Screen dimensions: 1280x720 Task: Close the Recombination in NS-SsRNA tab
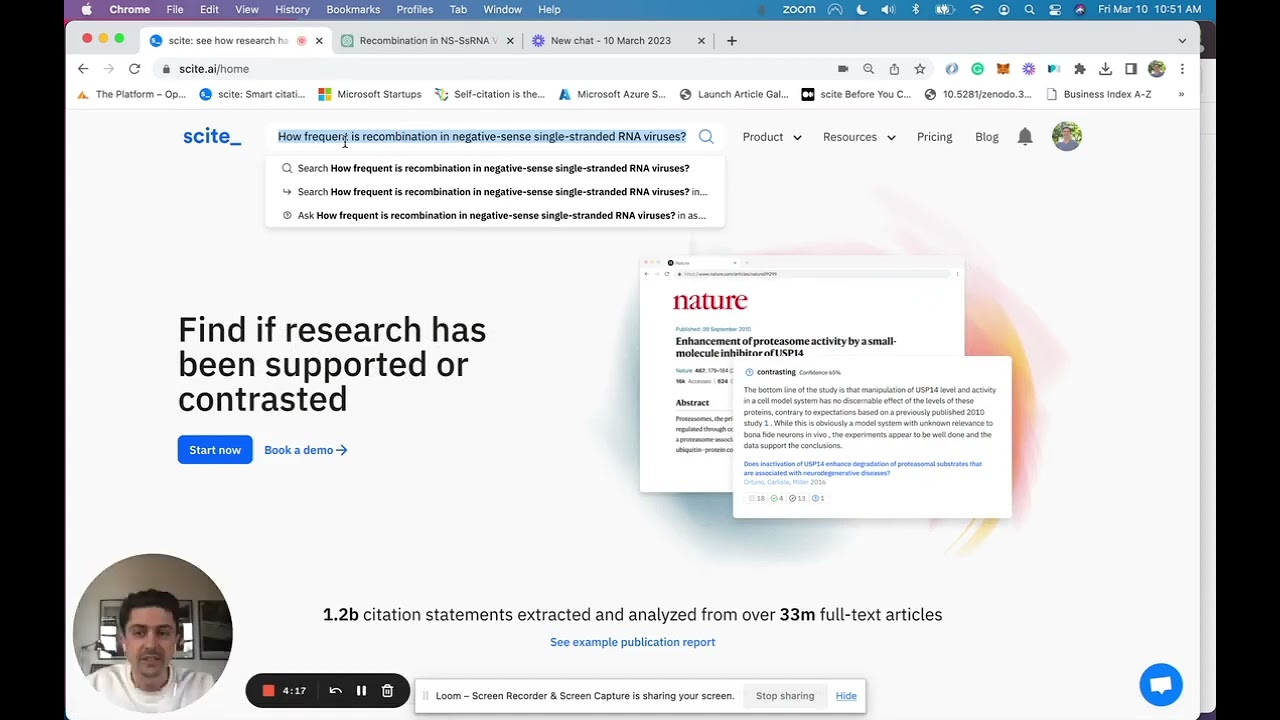pyautogui.click(x=510, y=41)
